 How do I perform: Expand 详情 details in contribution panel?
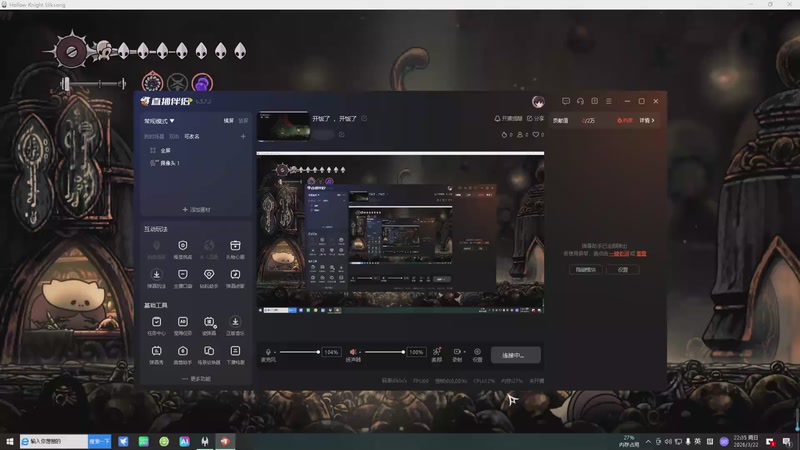pos(647,120)
